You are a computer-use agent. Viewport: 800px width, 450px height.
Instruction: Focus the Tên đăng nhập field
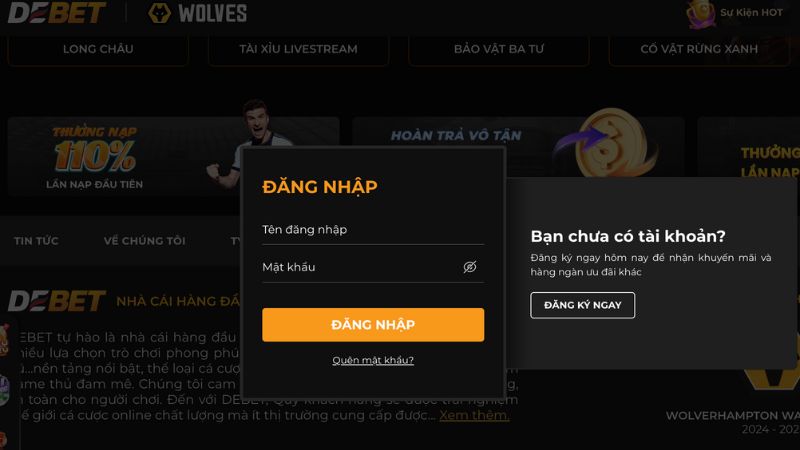[x=373, y=230]
